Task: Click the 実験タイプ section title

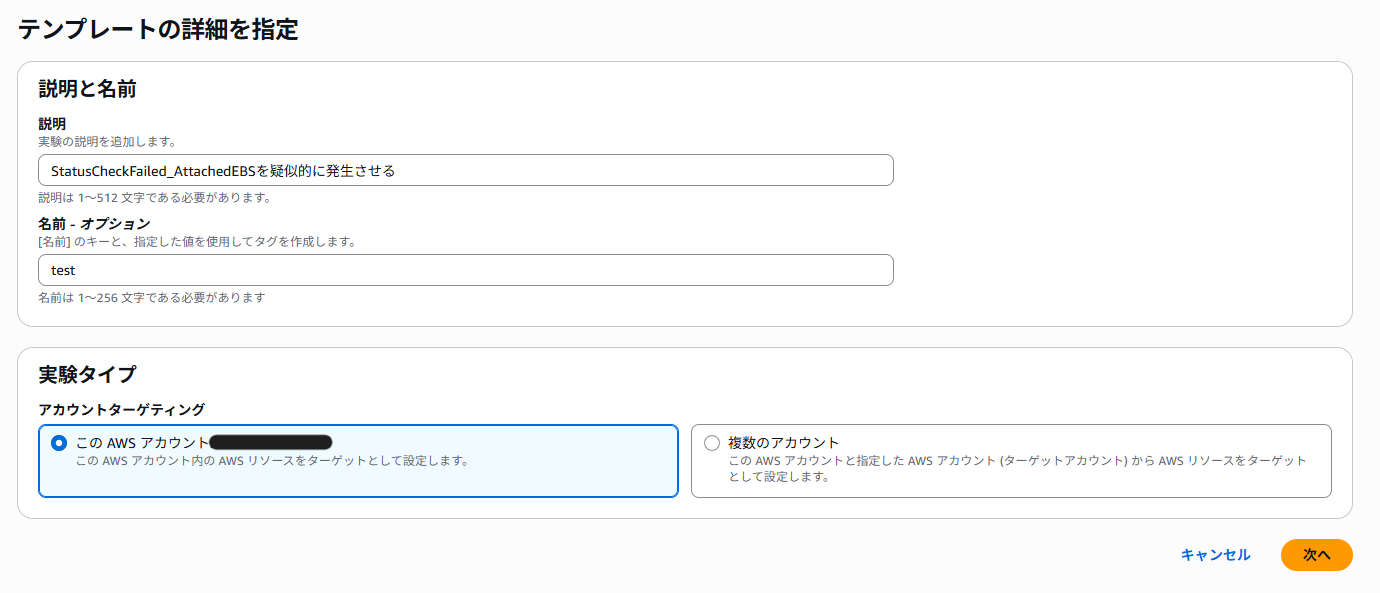Action: pyautogui.click(x=87, y=375)
